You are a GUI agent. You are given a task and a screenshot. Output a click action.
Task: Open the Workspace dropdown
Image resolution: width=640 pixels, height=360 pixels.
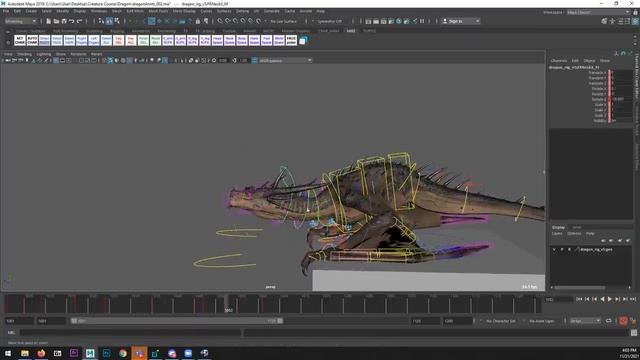pos(598,12)
